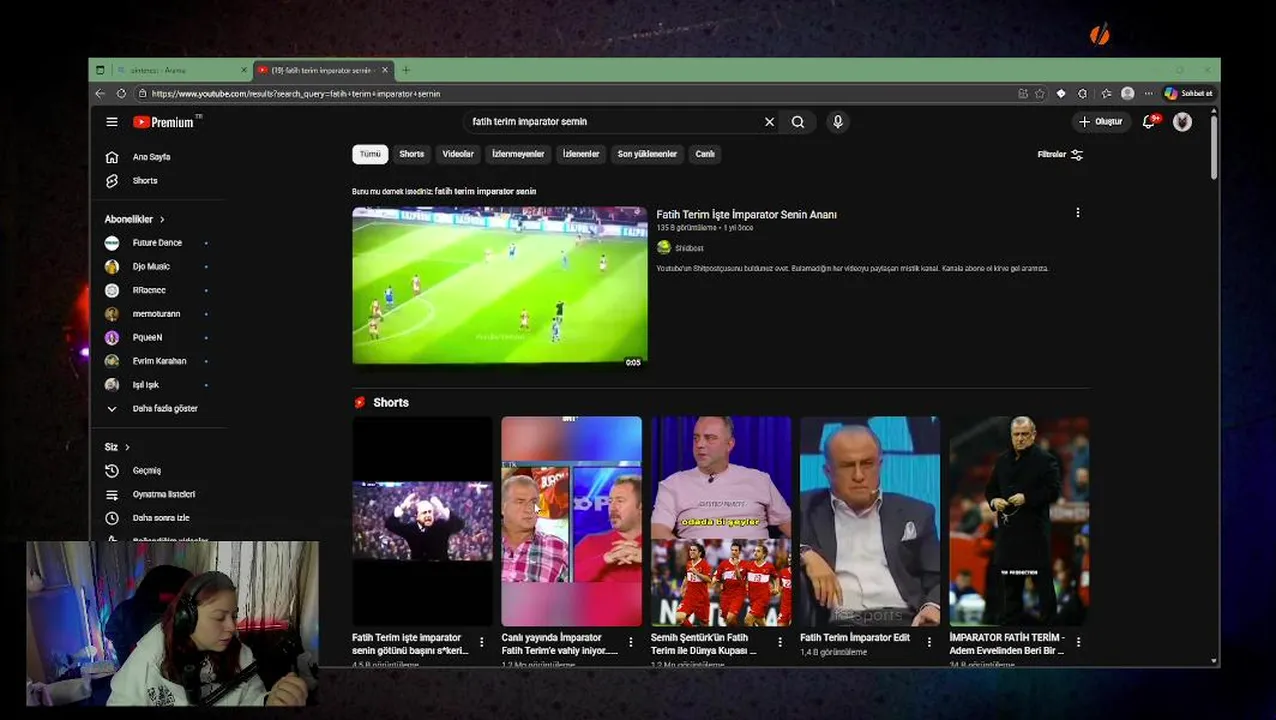
Task: Open Shorts in the sidebar
Action: coord(145,181)
